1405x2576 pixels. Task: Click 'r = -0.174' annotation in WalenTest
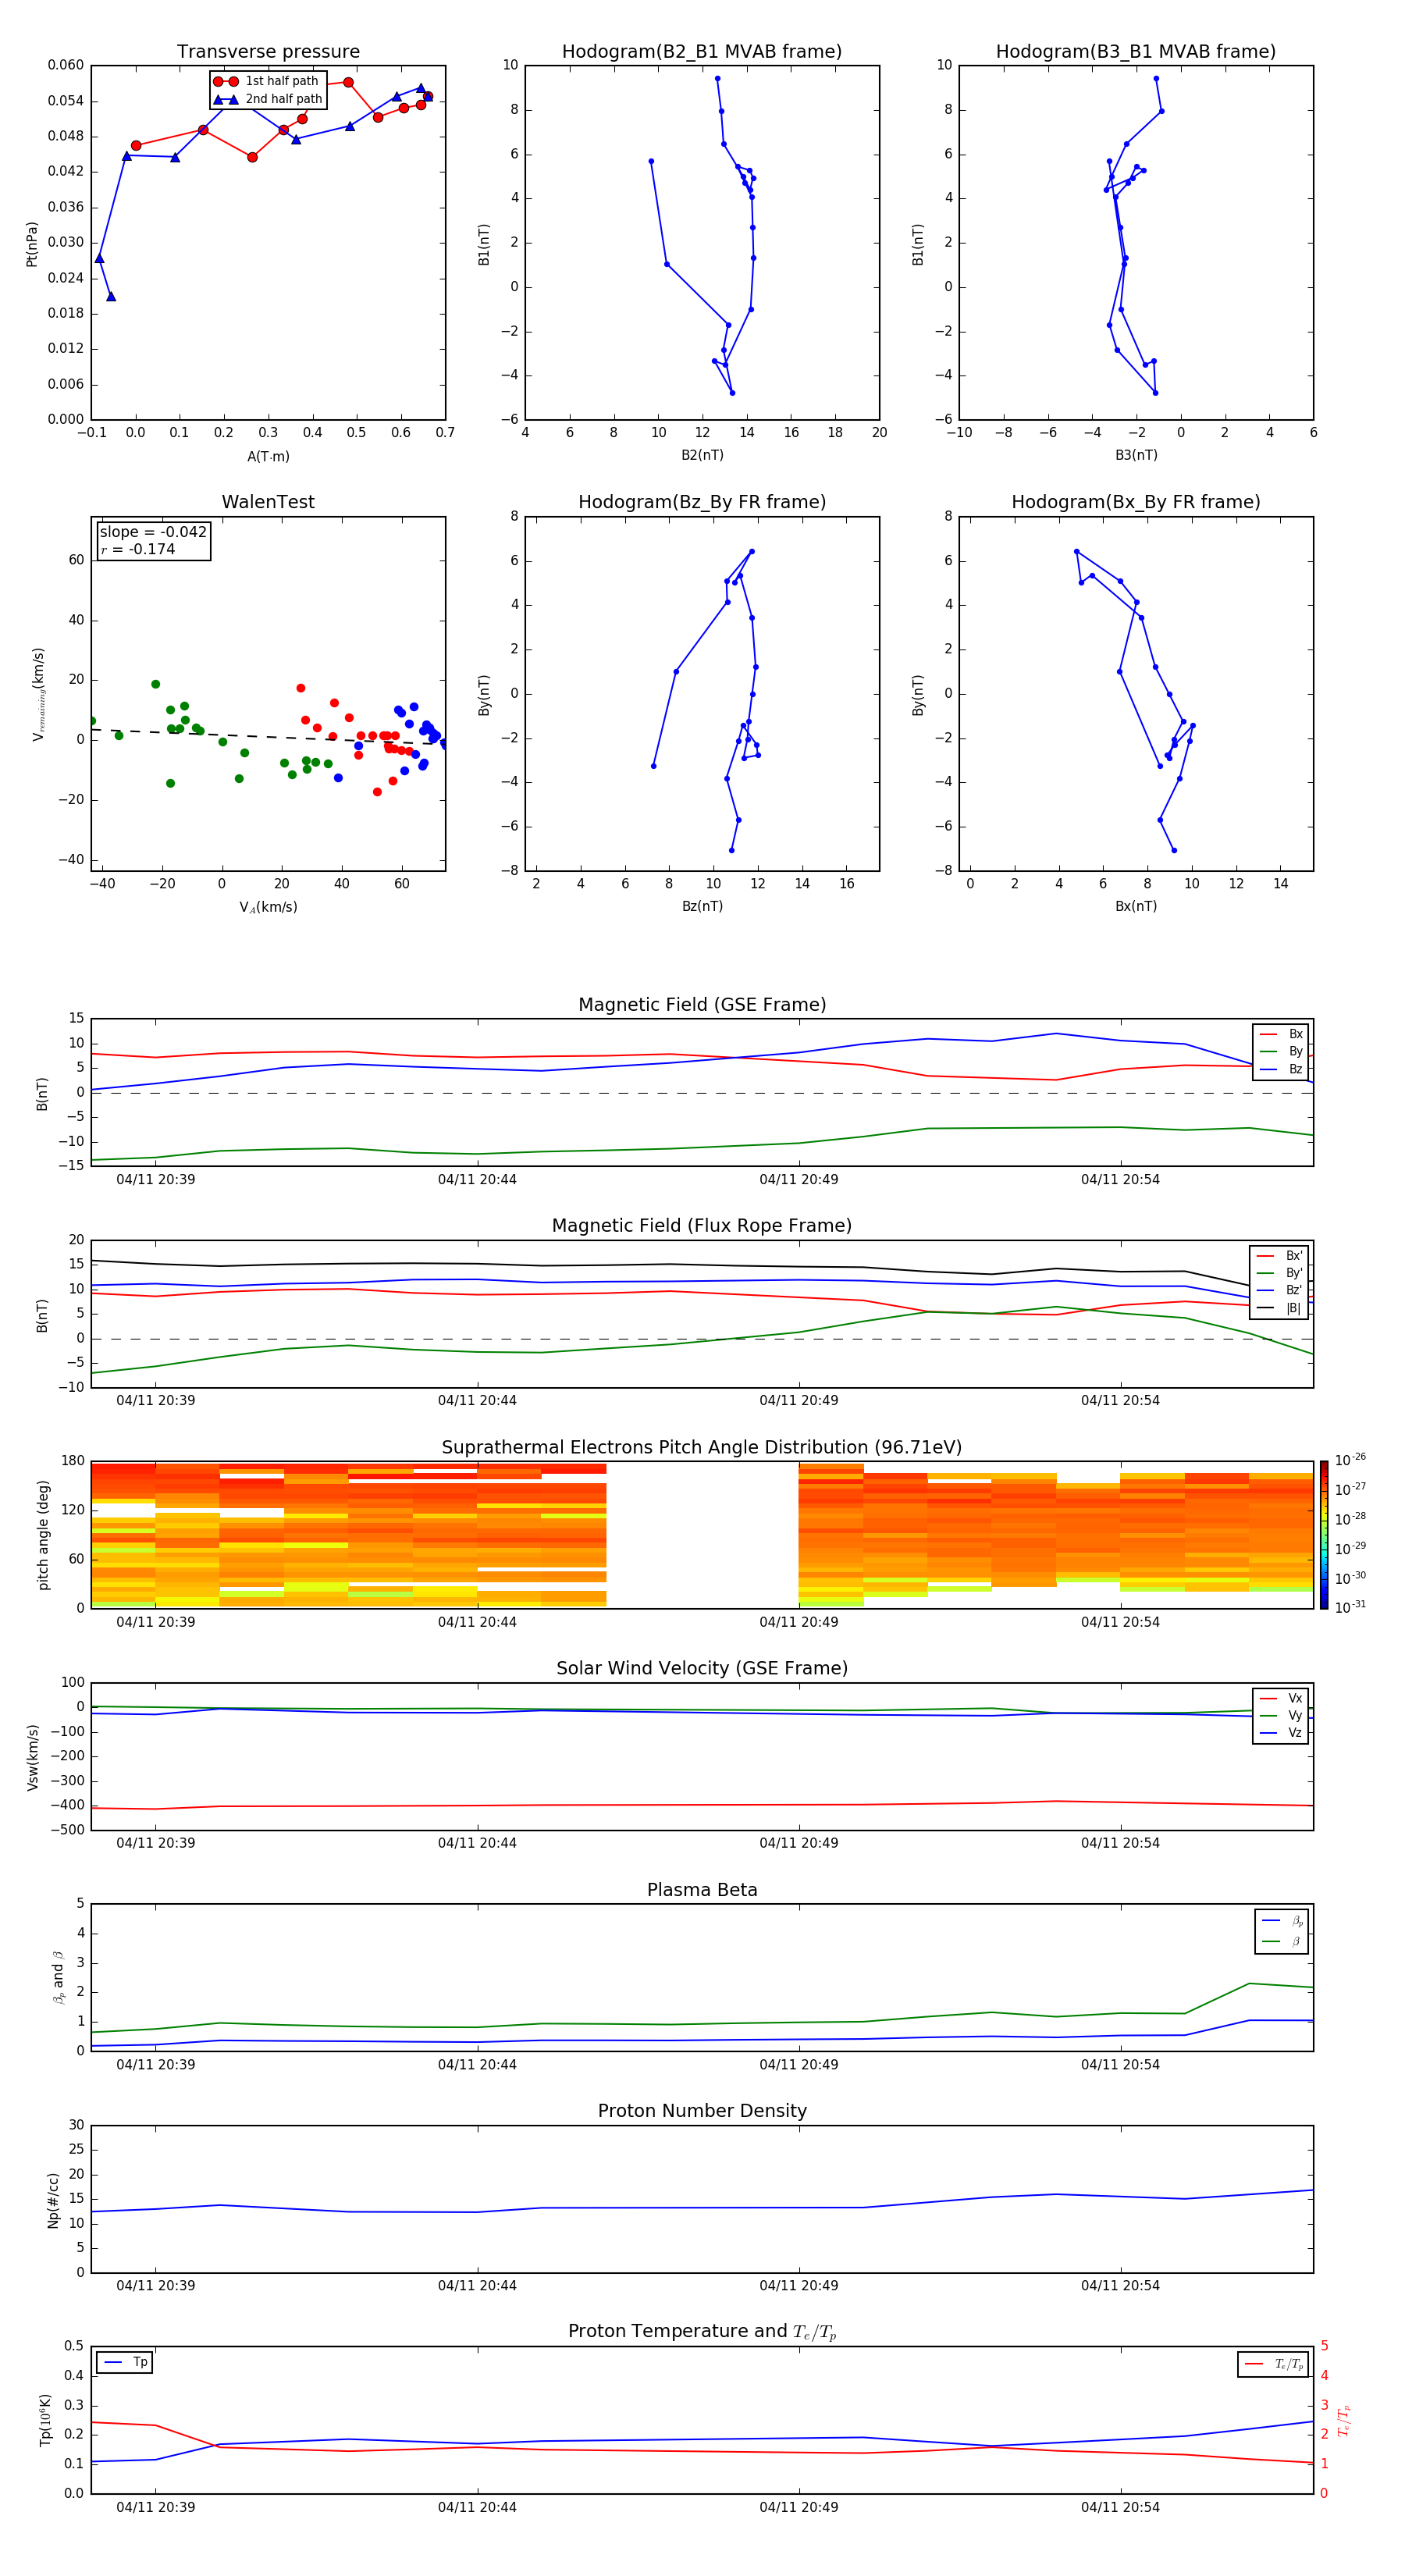point(138,549)
